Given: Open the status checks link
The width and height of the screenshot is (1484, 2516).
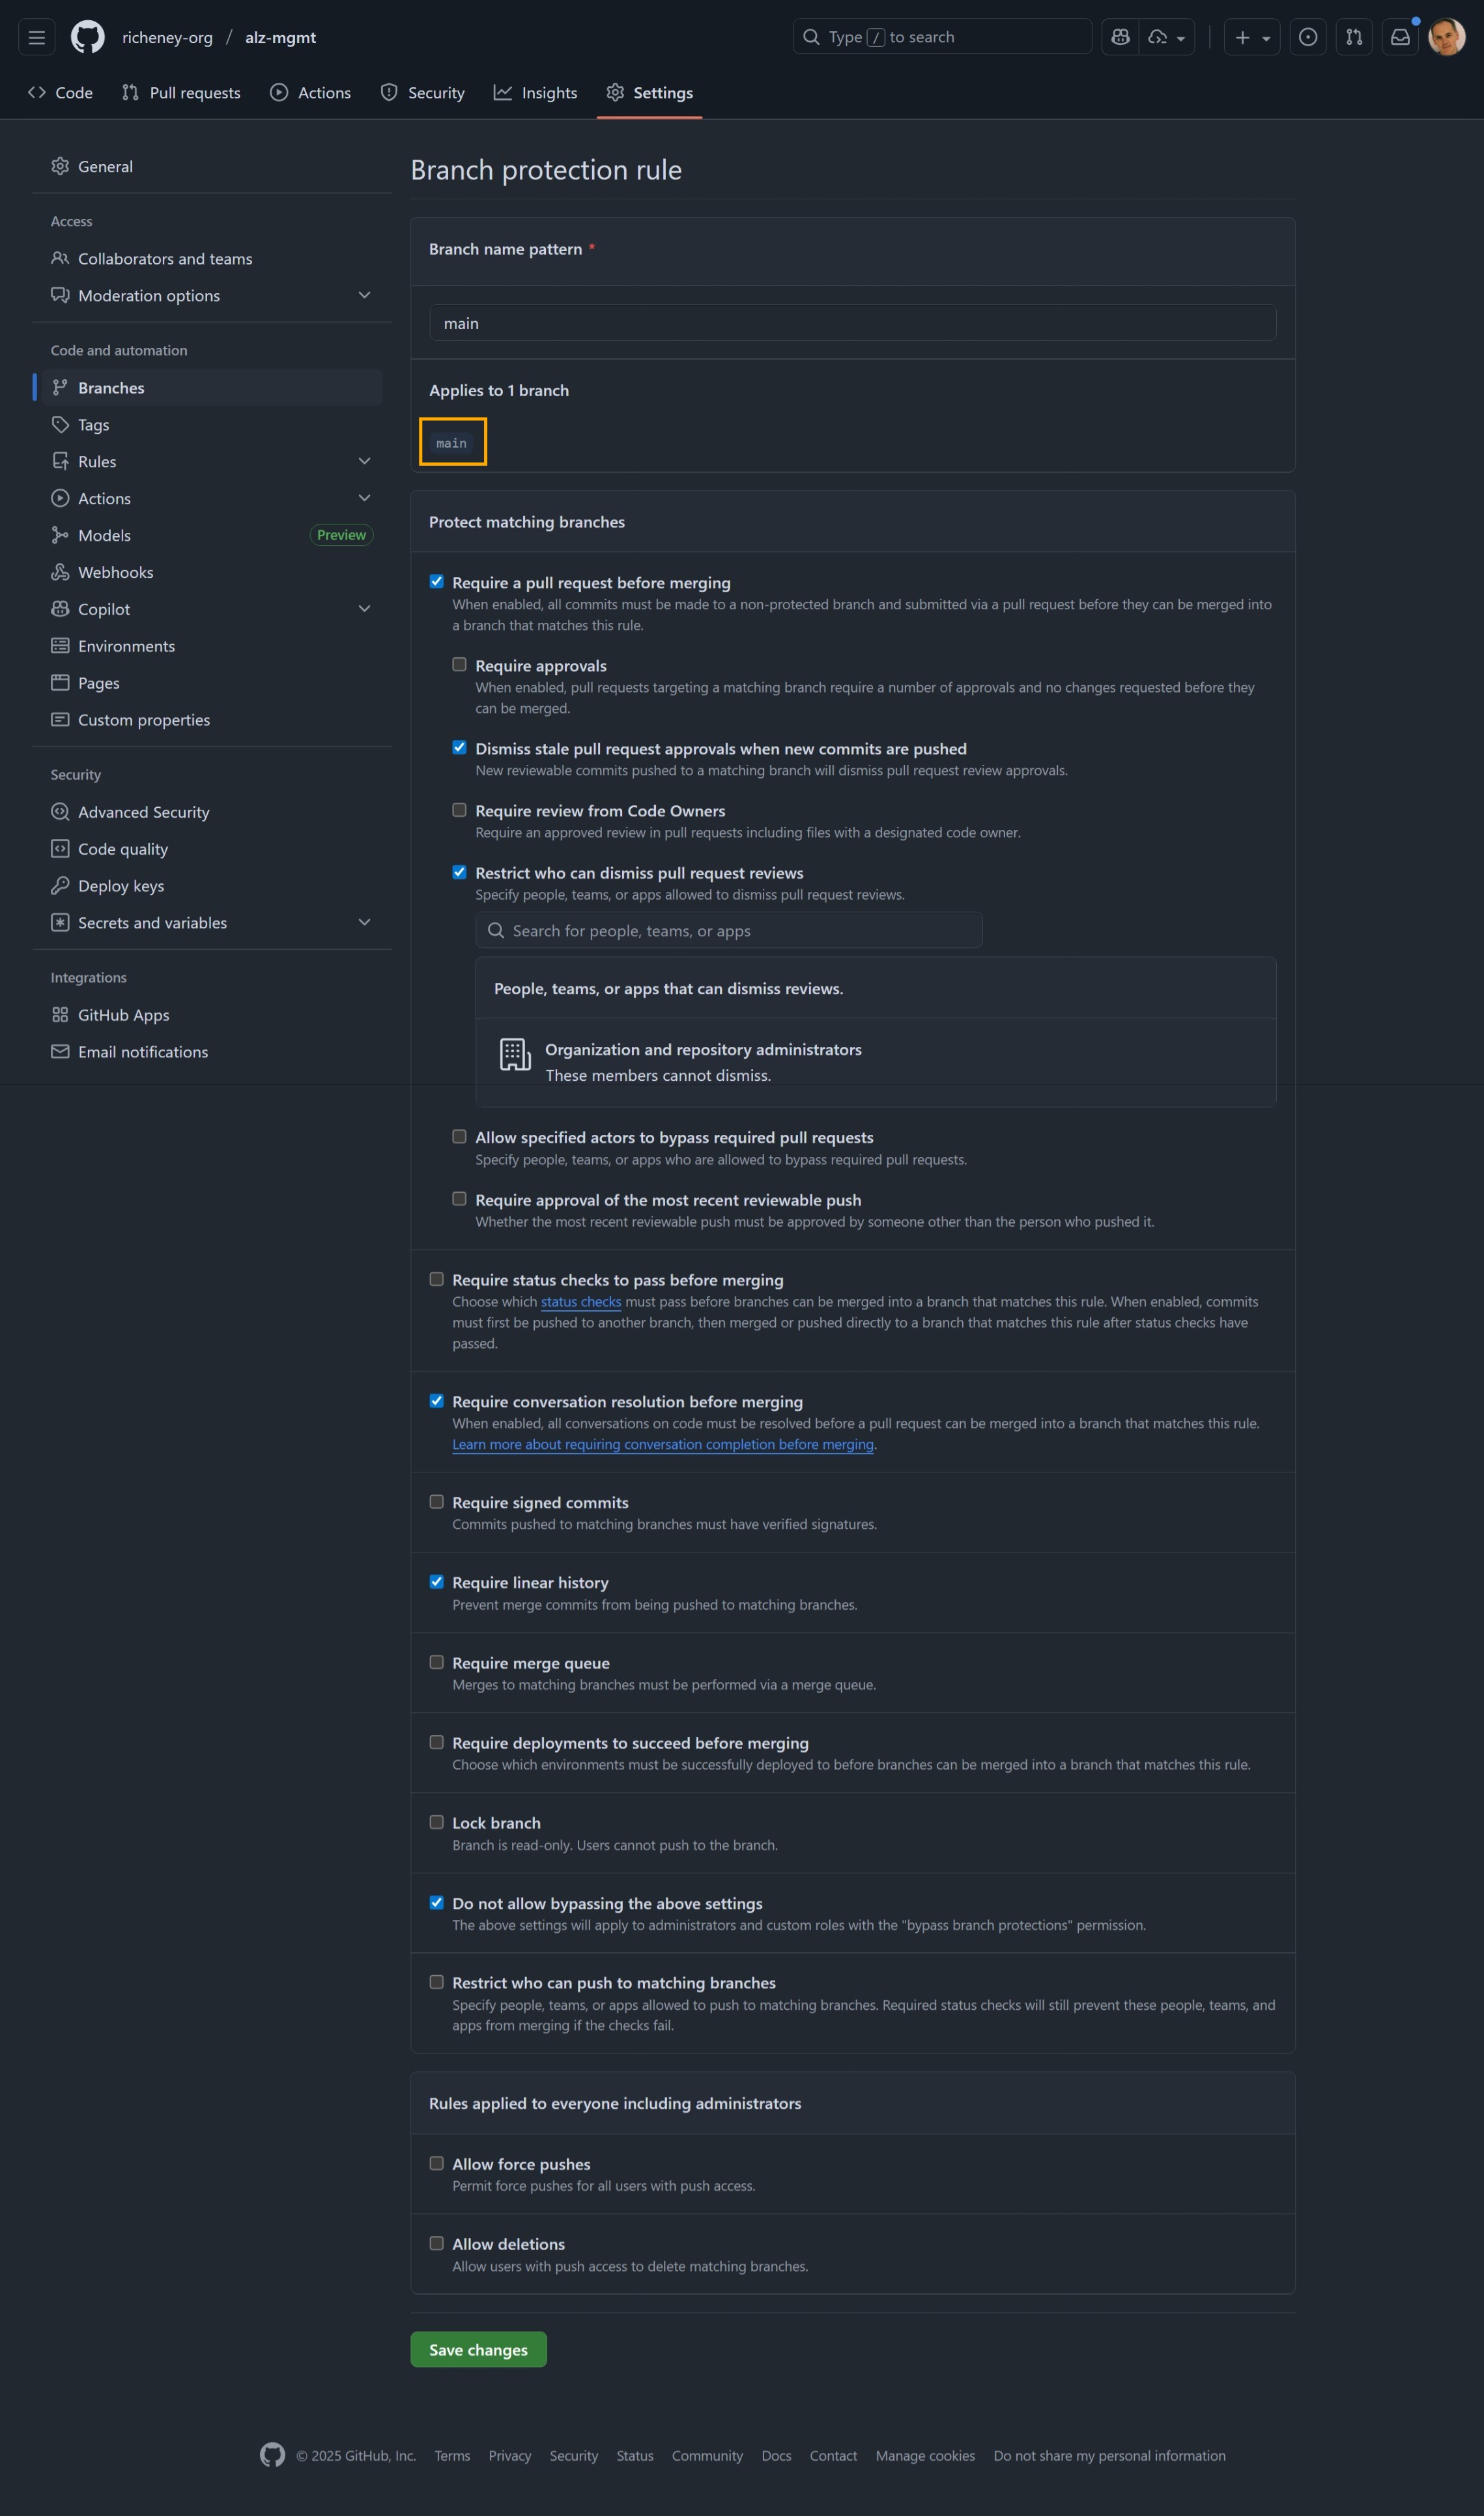Looking at the screenshot, I should (x=580, y=1301).
